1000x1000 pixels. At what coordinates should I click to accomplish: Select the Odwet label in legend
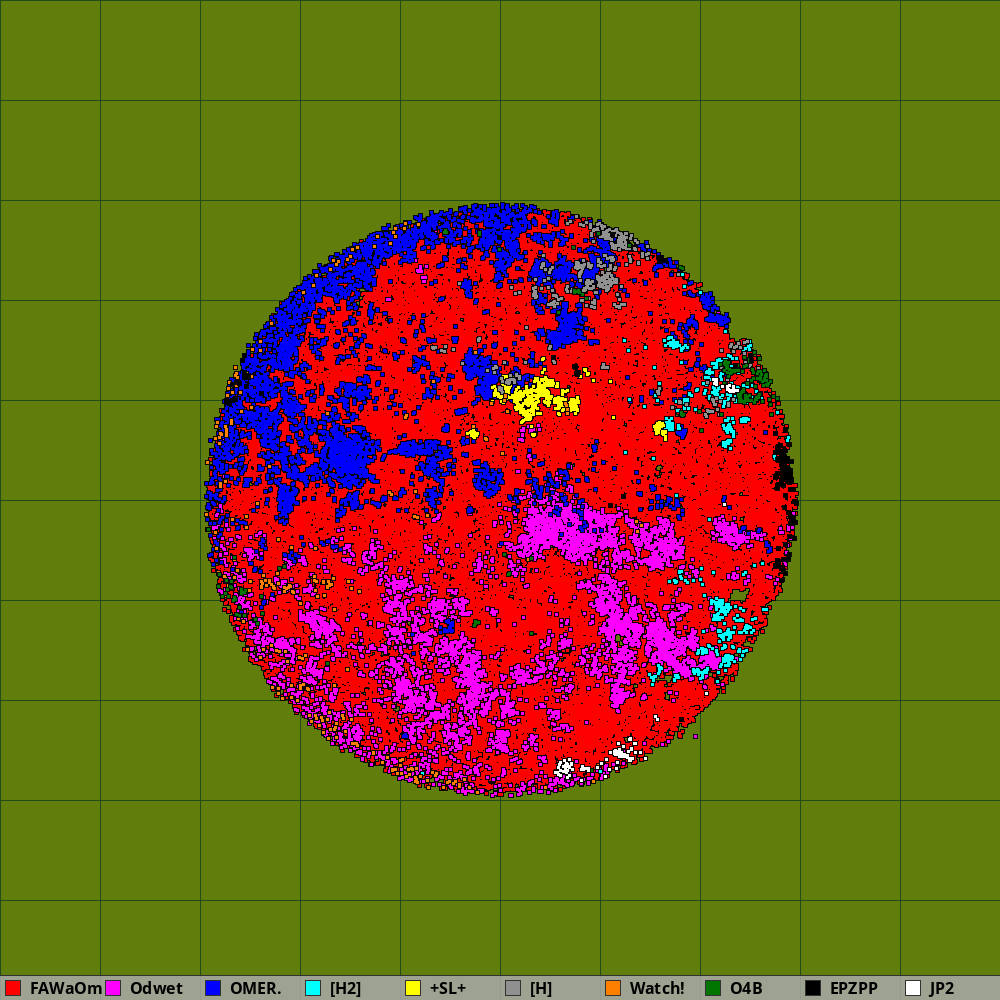pos(156,988)
